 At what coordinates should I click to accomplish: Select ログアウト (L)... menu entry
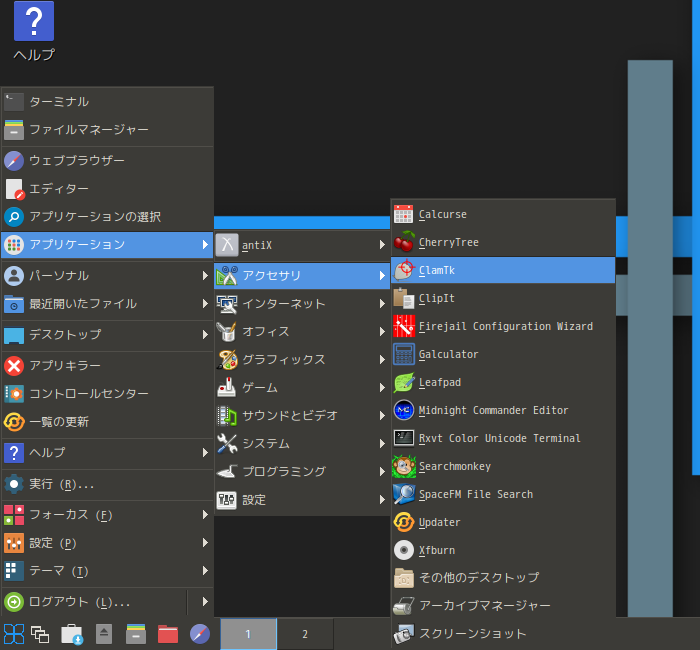tap(94, 602)
